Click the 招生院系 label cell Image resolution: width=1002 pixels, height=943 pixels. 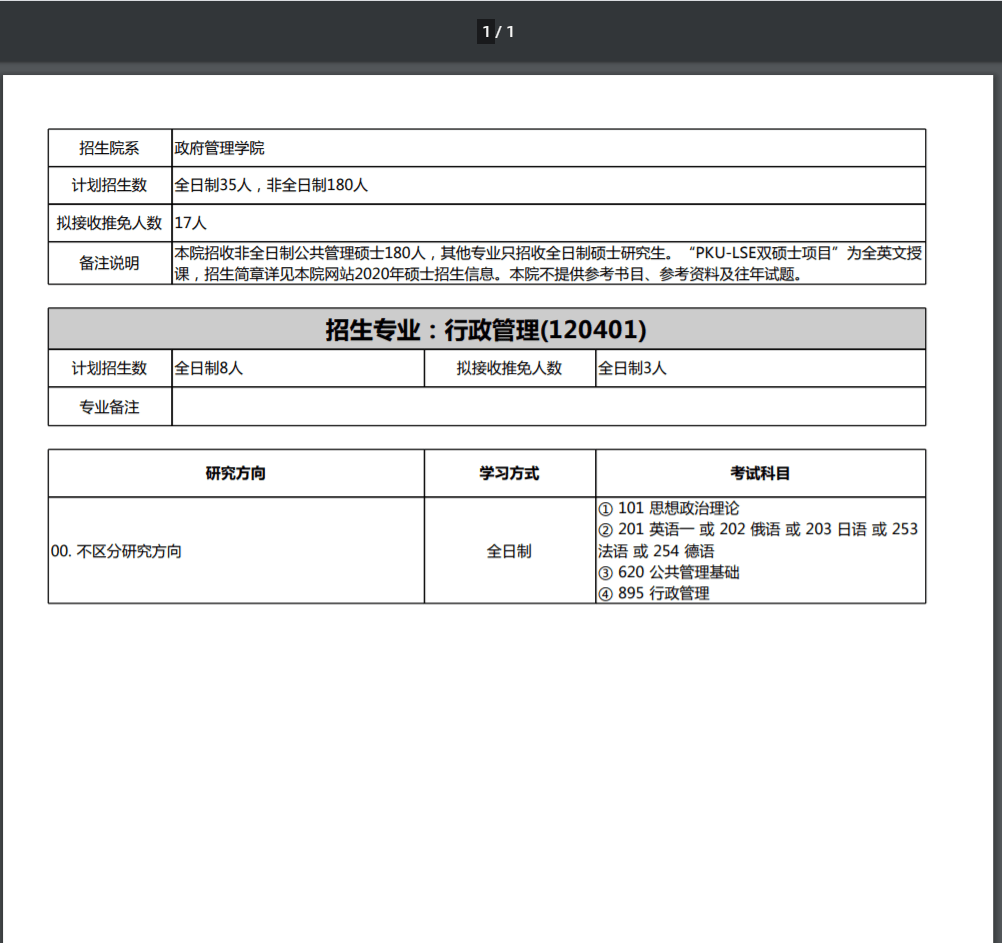point(110,148)
